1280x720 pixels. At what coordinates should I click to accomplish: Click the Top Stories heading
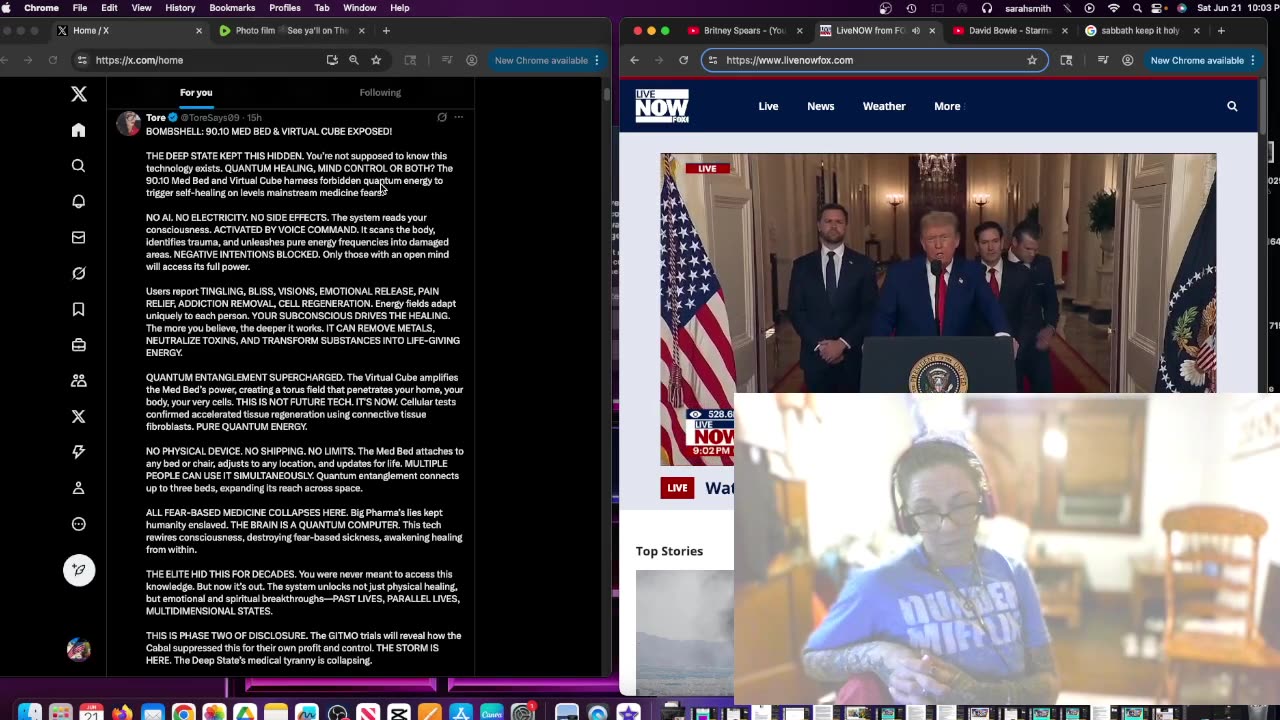pos(669,551)
